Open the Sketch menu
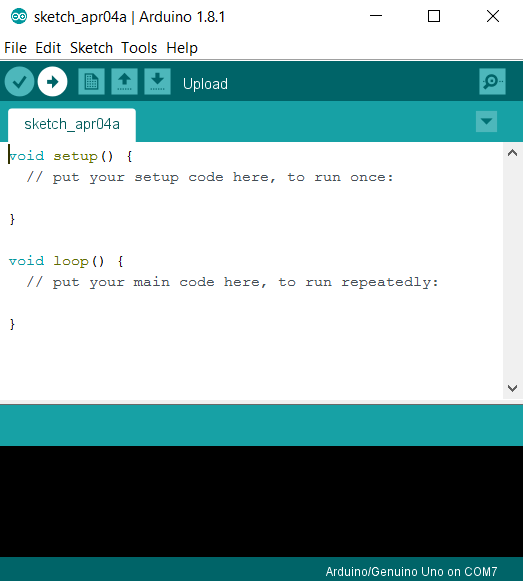Screen dimensions: 523x581 [91, 48]
